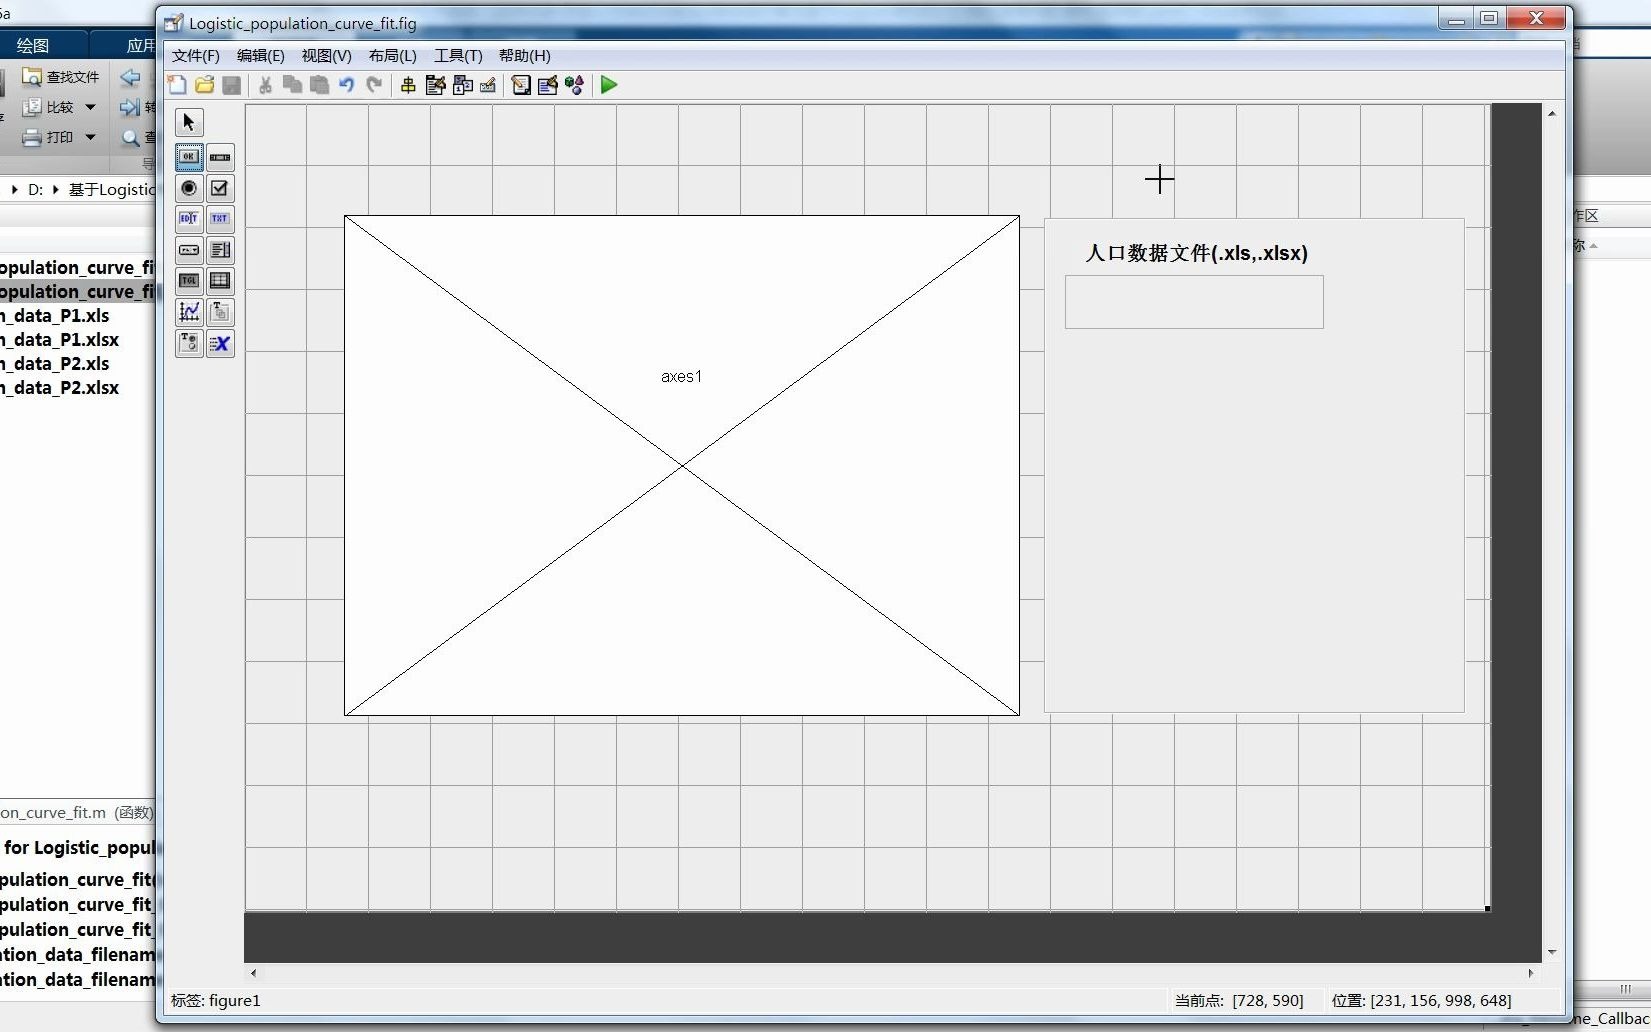Expand the 打印 dropdown arrow

89,138
